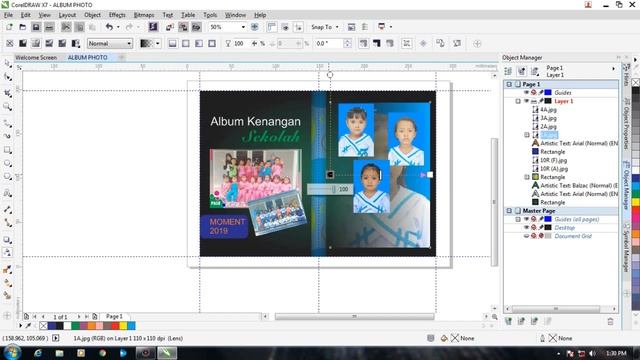Toggle visibility eye of Layer 1
The height and width of the screenshot is (360, 640).
[x=527, y=101]
